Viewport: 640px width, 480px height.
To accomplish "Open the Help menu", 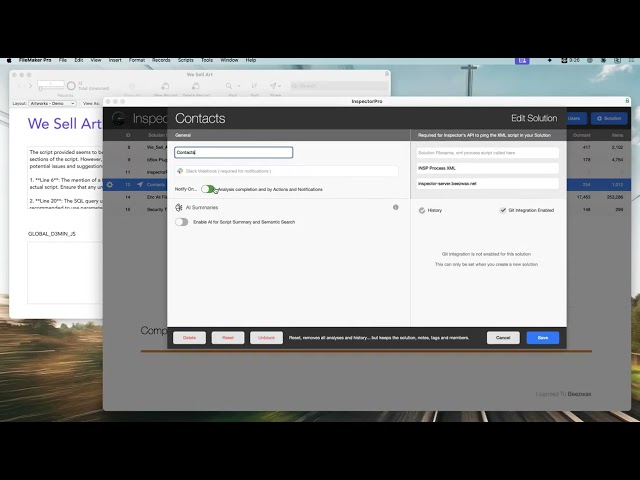I will [251, 60].
